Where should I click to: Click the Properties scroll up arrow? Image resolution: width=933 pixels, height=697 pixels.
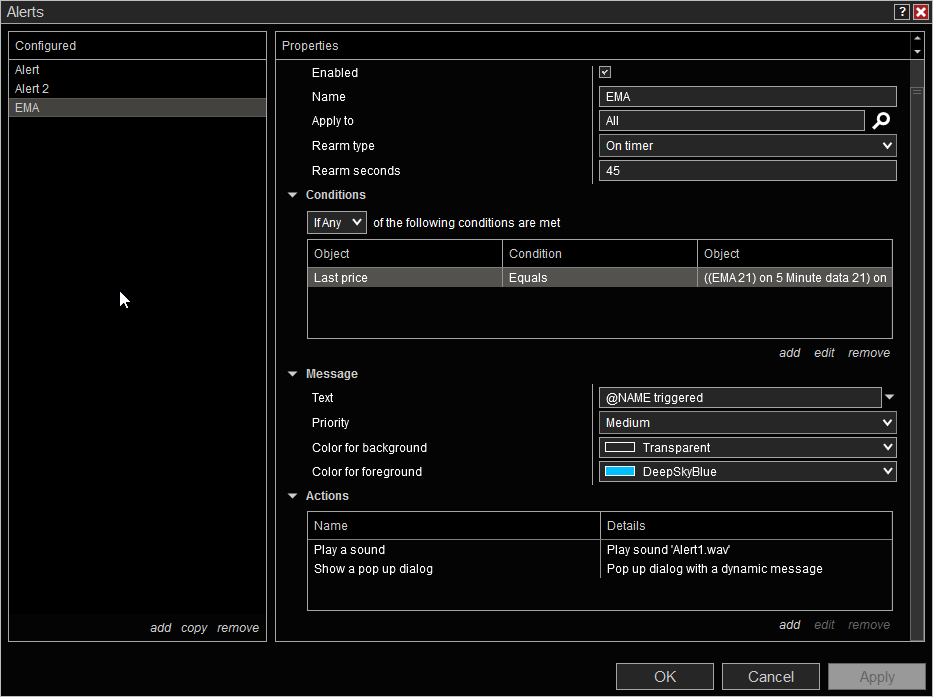[917, 40]
